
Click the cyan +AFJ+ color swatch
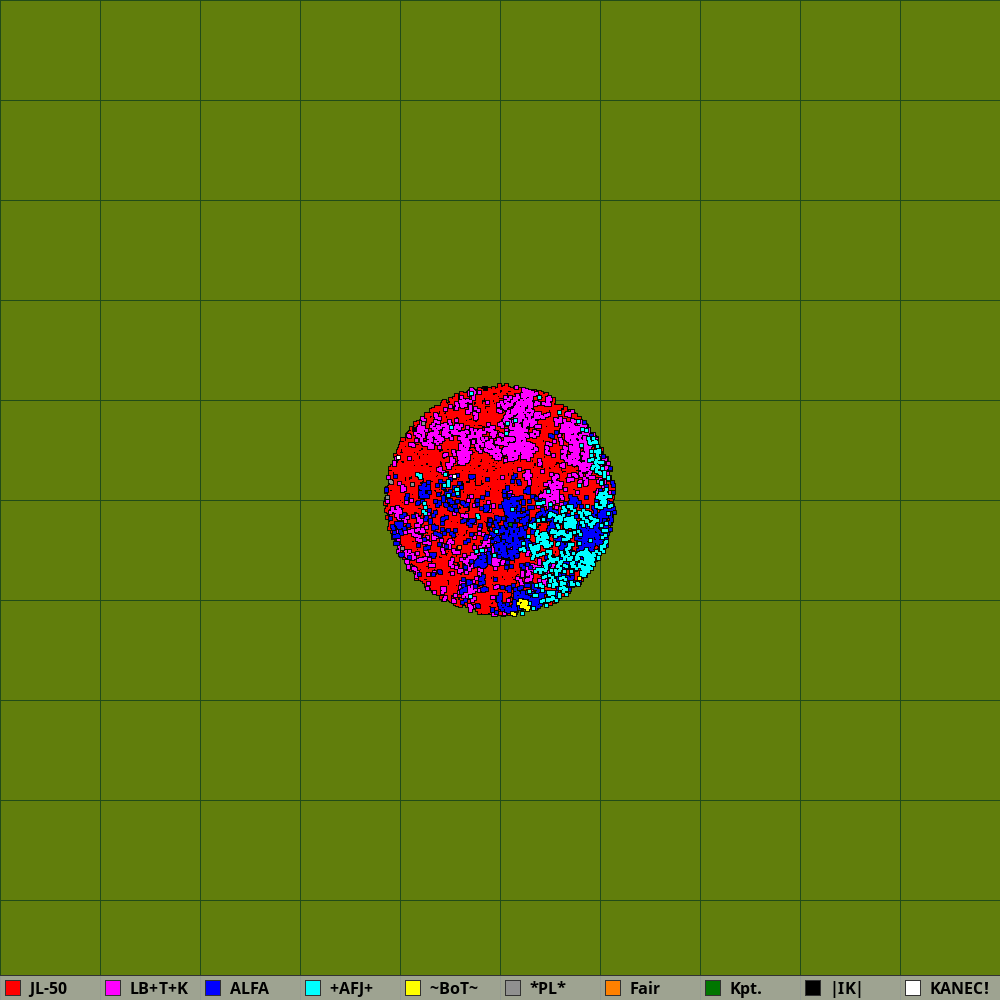[x=313, y=988]
